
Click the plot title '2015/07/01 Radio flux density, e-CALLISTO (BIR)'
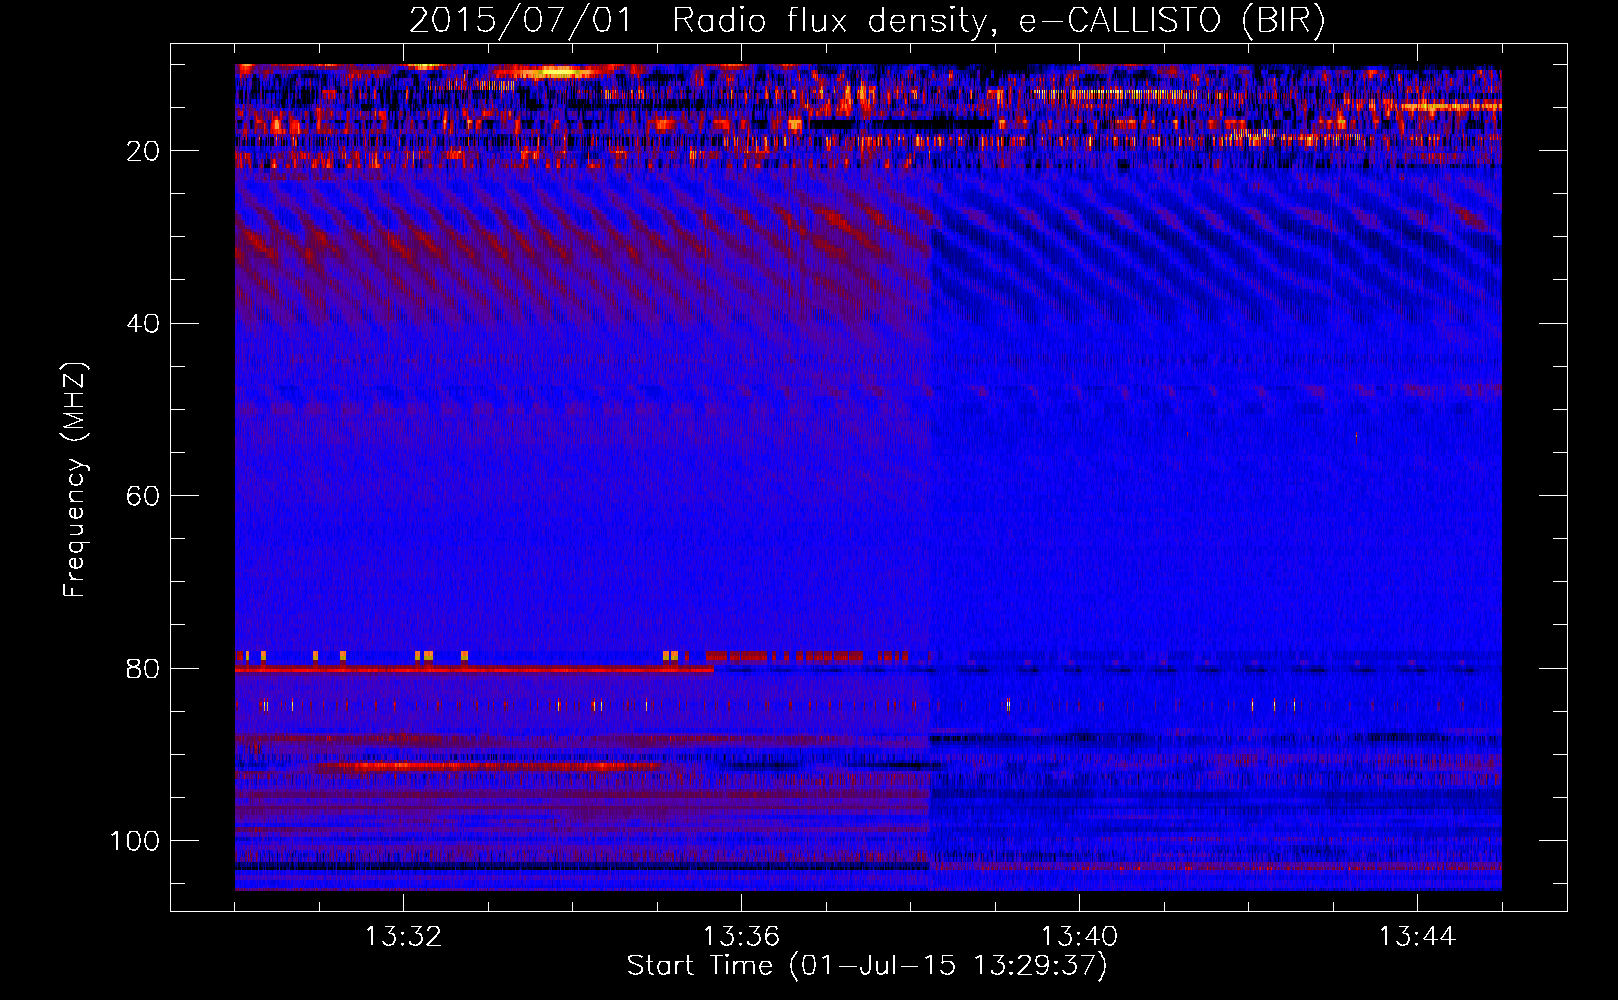click(867, 21)
